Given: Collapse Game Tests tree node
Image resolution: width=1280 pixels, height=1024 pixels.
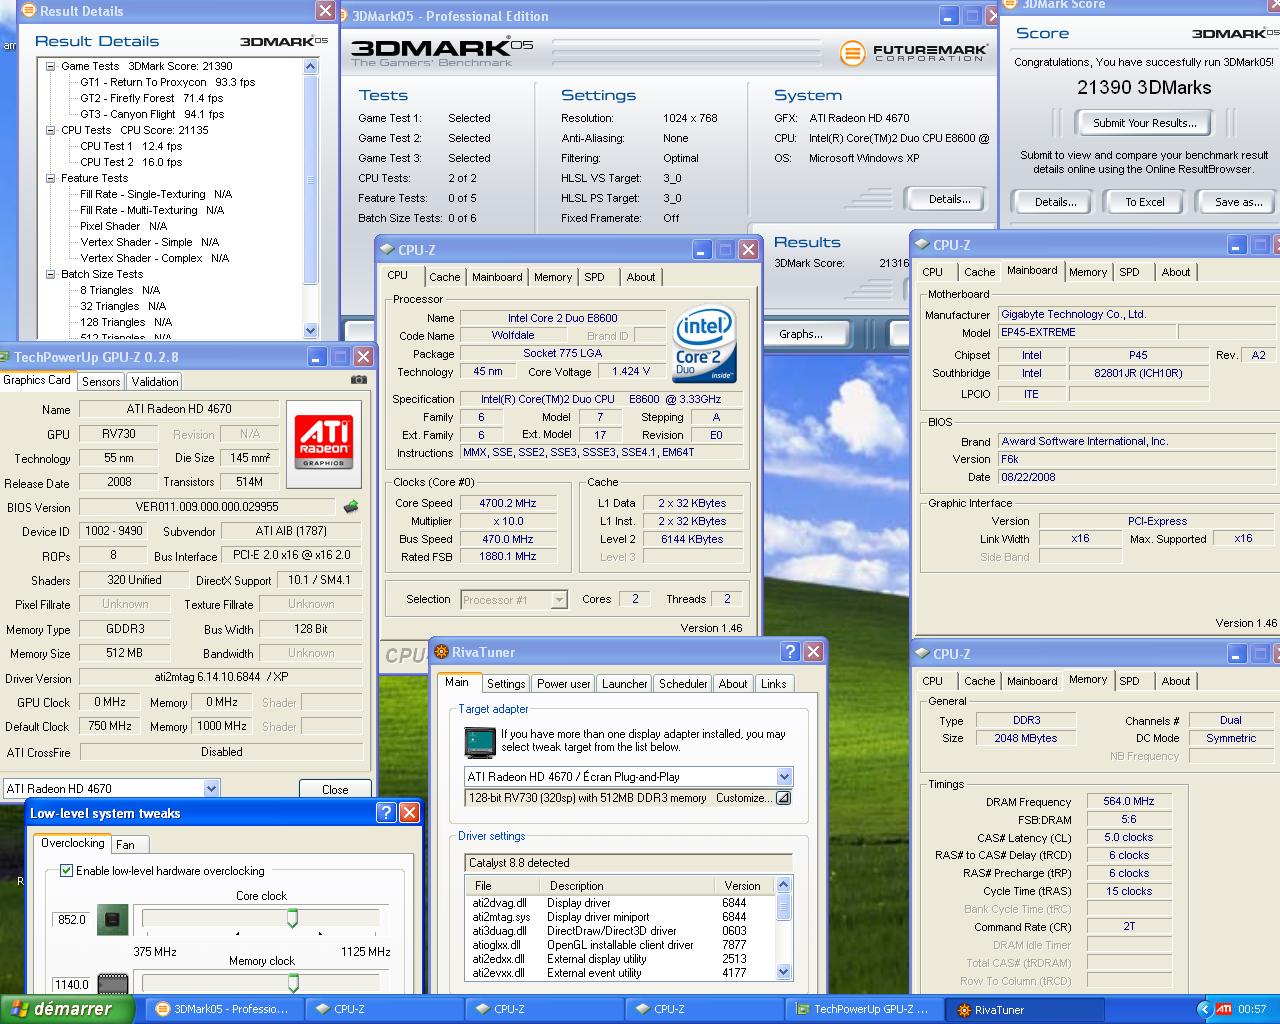Looking at the screenshot, I should (x=51, y=66).
